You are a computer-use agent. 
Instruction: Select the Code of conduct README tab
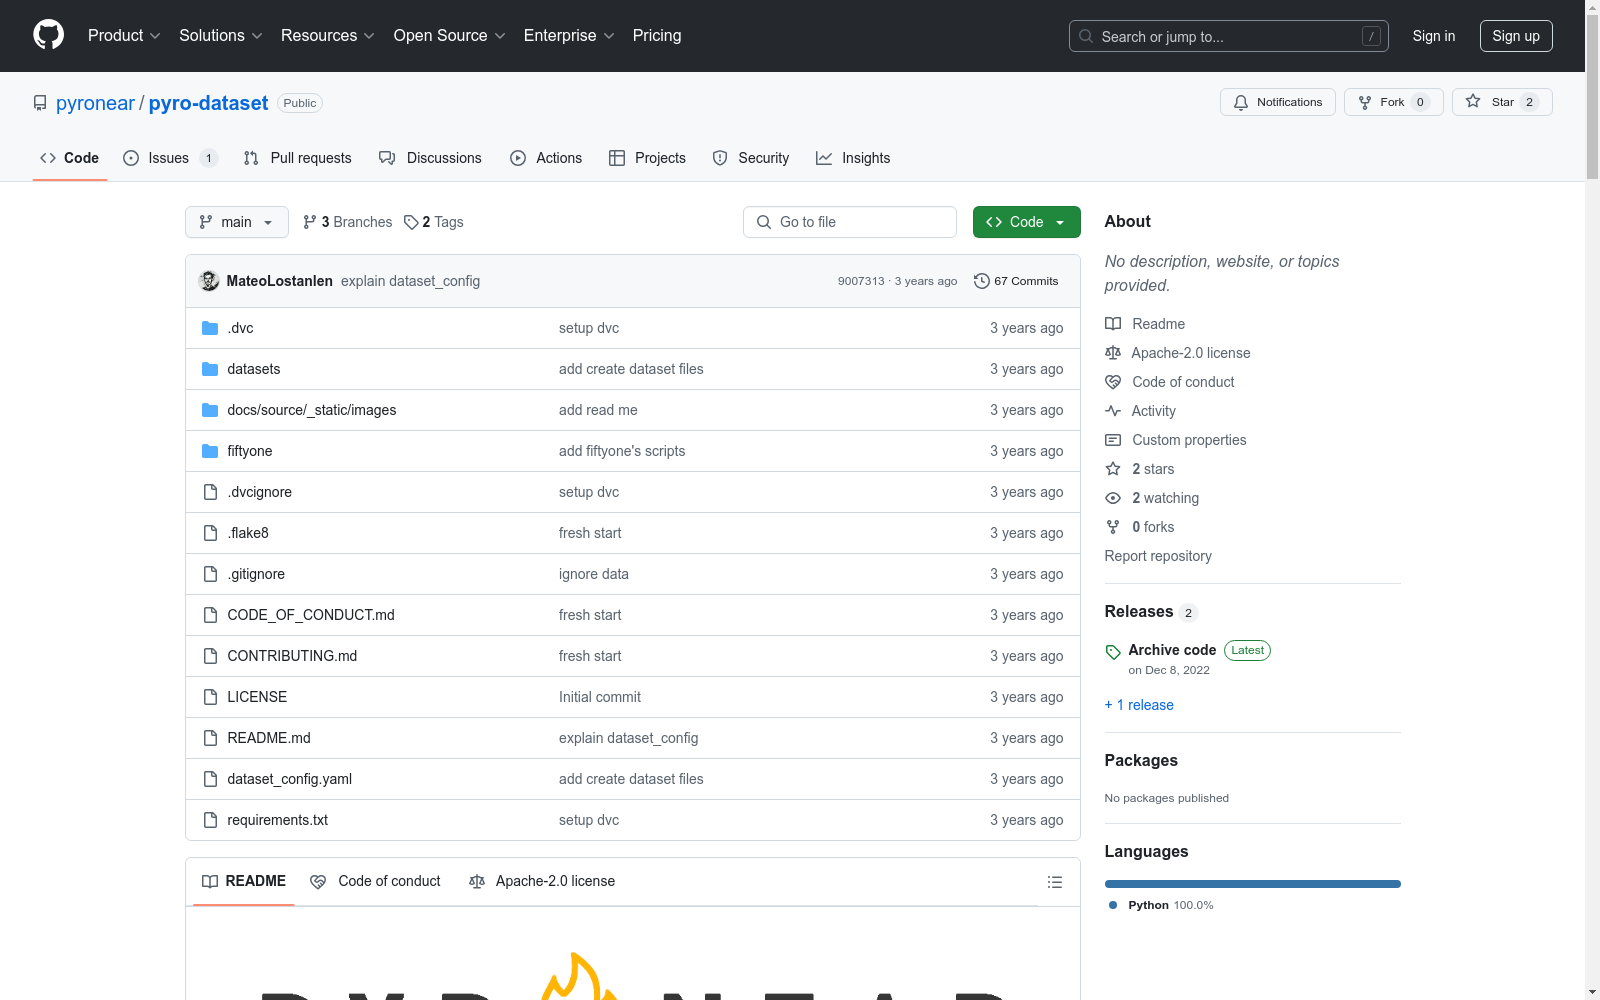[375, 881]
